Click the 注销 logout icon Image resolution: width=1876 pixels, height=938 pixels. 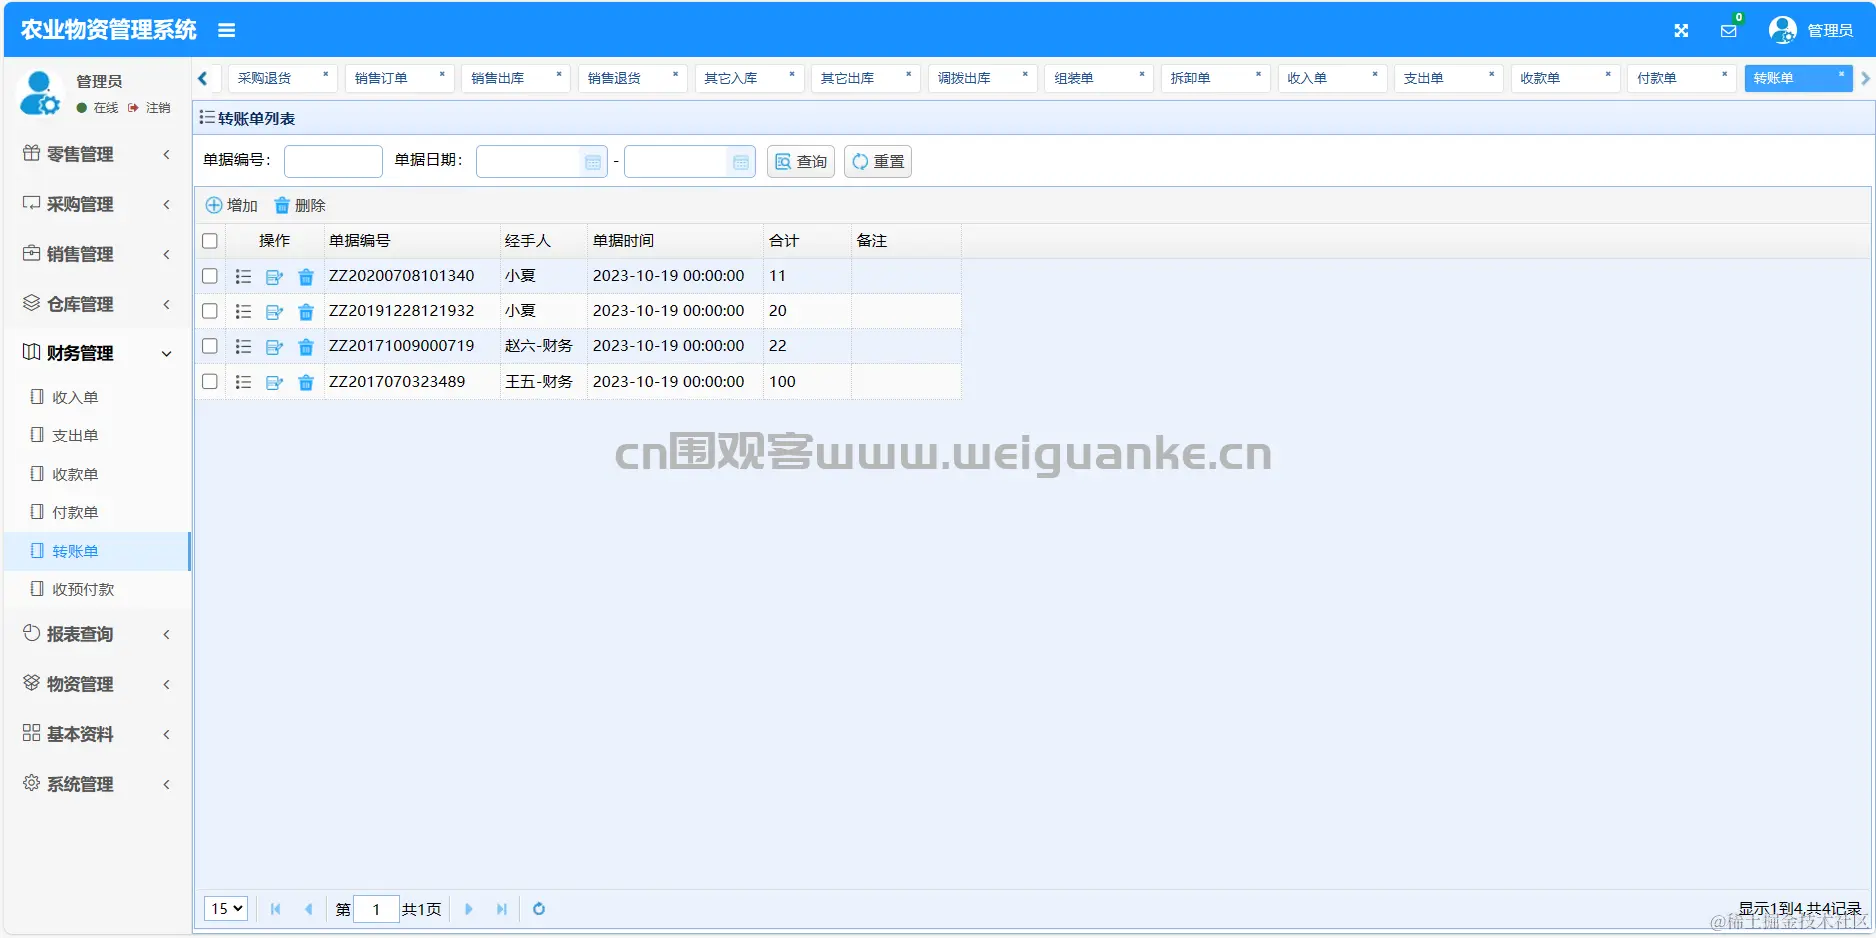(x=133, y=108)
